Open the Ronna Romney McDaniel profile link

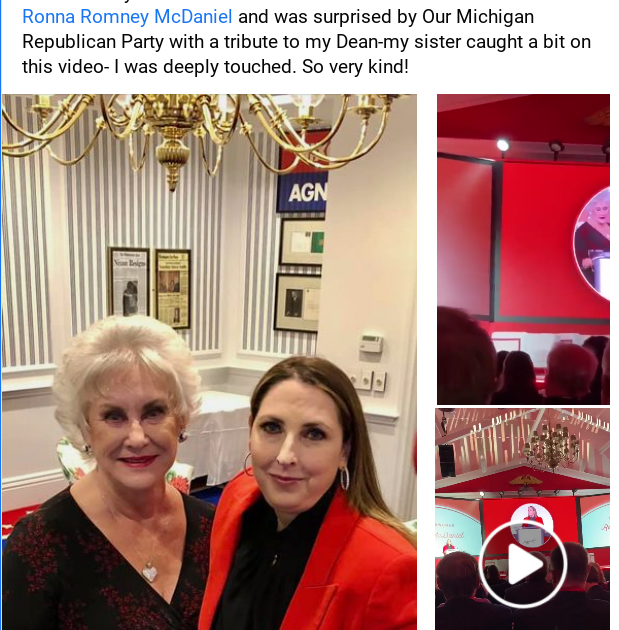(x=127, y=17)
